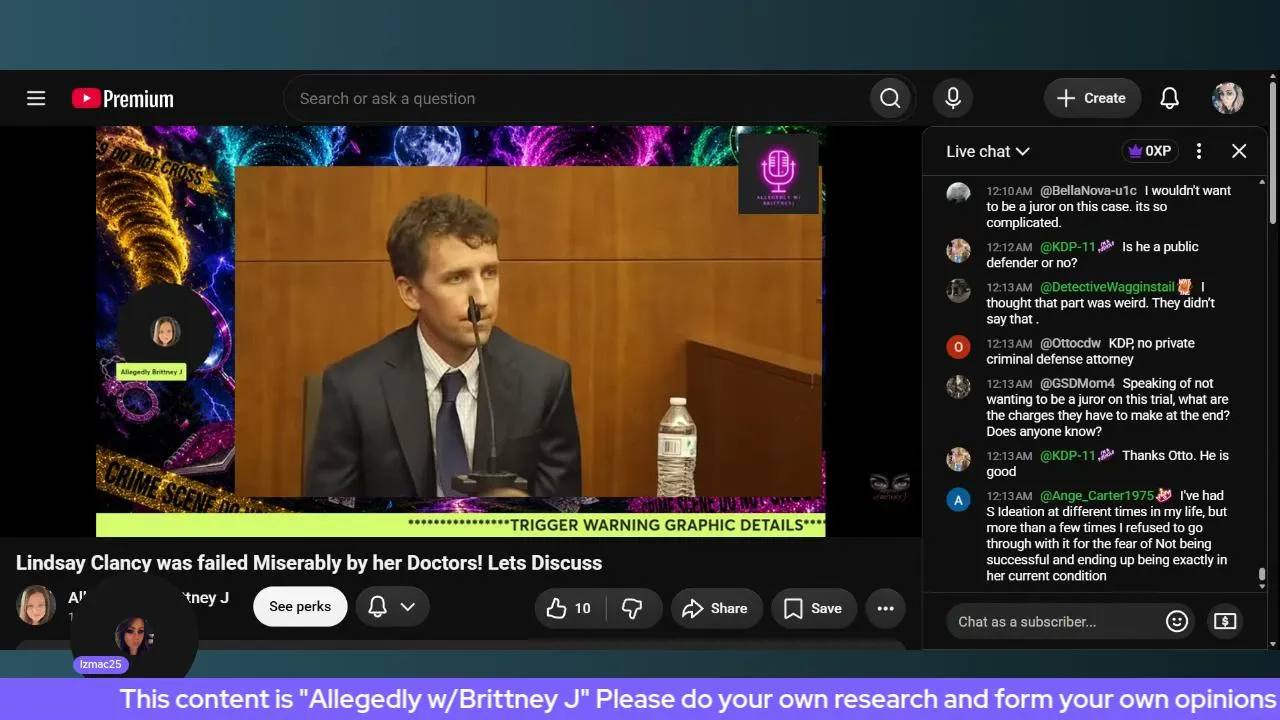The width and height of the screenshot is (1280, 720).
Task: Click the 12:10 AM chat timestamp
Action: point(1009,191)
